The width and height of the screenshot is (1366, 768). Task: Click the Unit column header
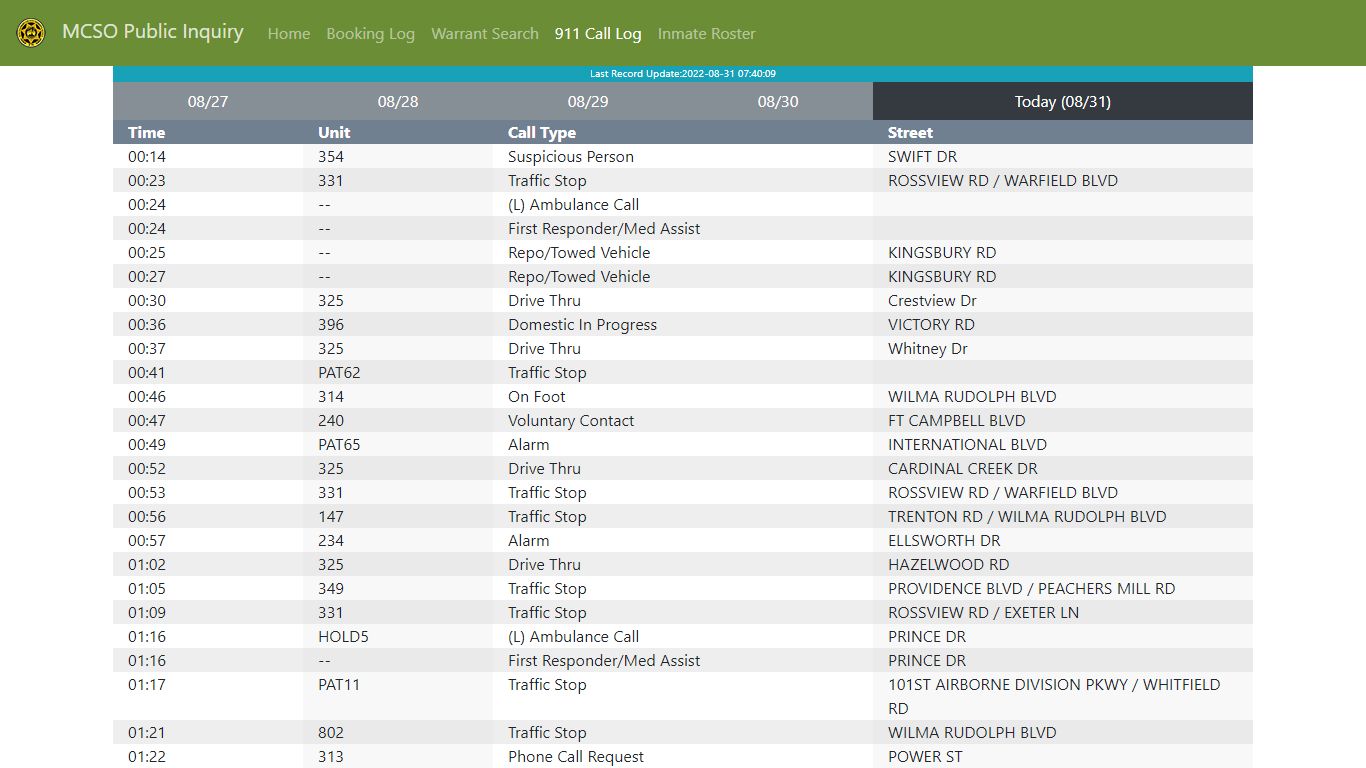pyautogui.click(x=398, y=132)
